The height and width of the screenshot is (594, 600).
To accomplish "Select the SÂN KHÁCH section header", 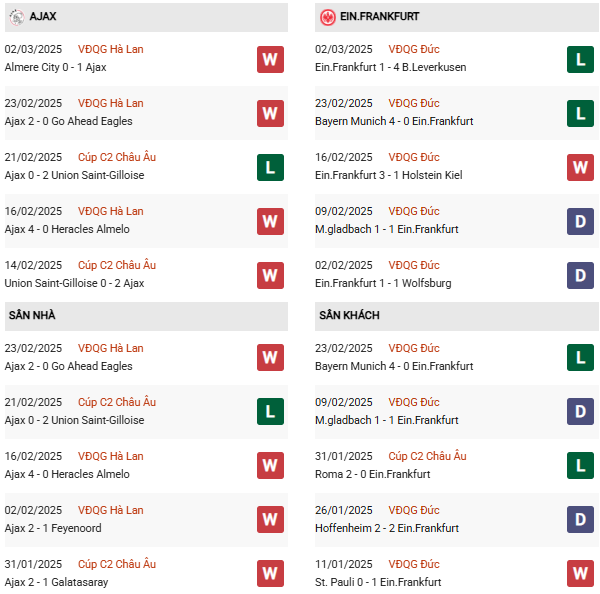I will (349, 315).
